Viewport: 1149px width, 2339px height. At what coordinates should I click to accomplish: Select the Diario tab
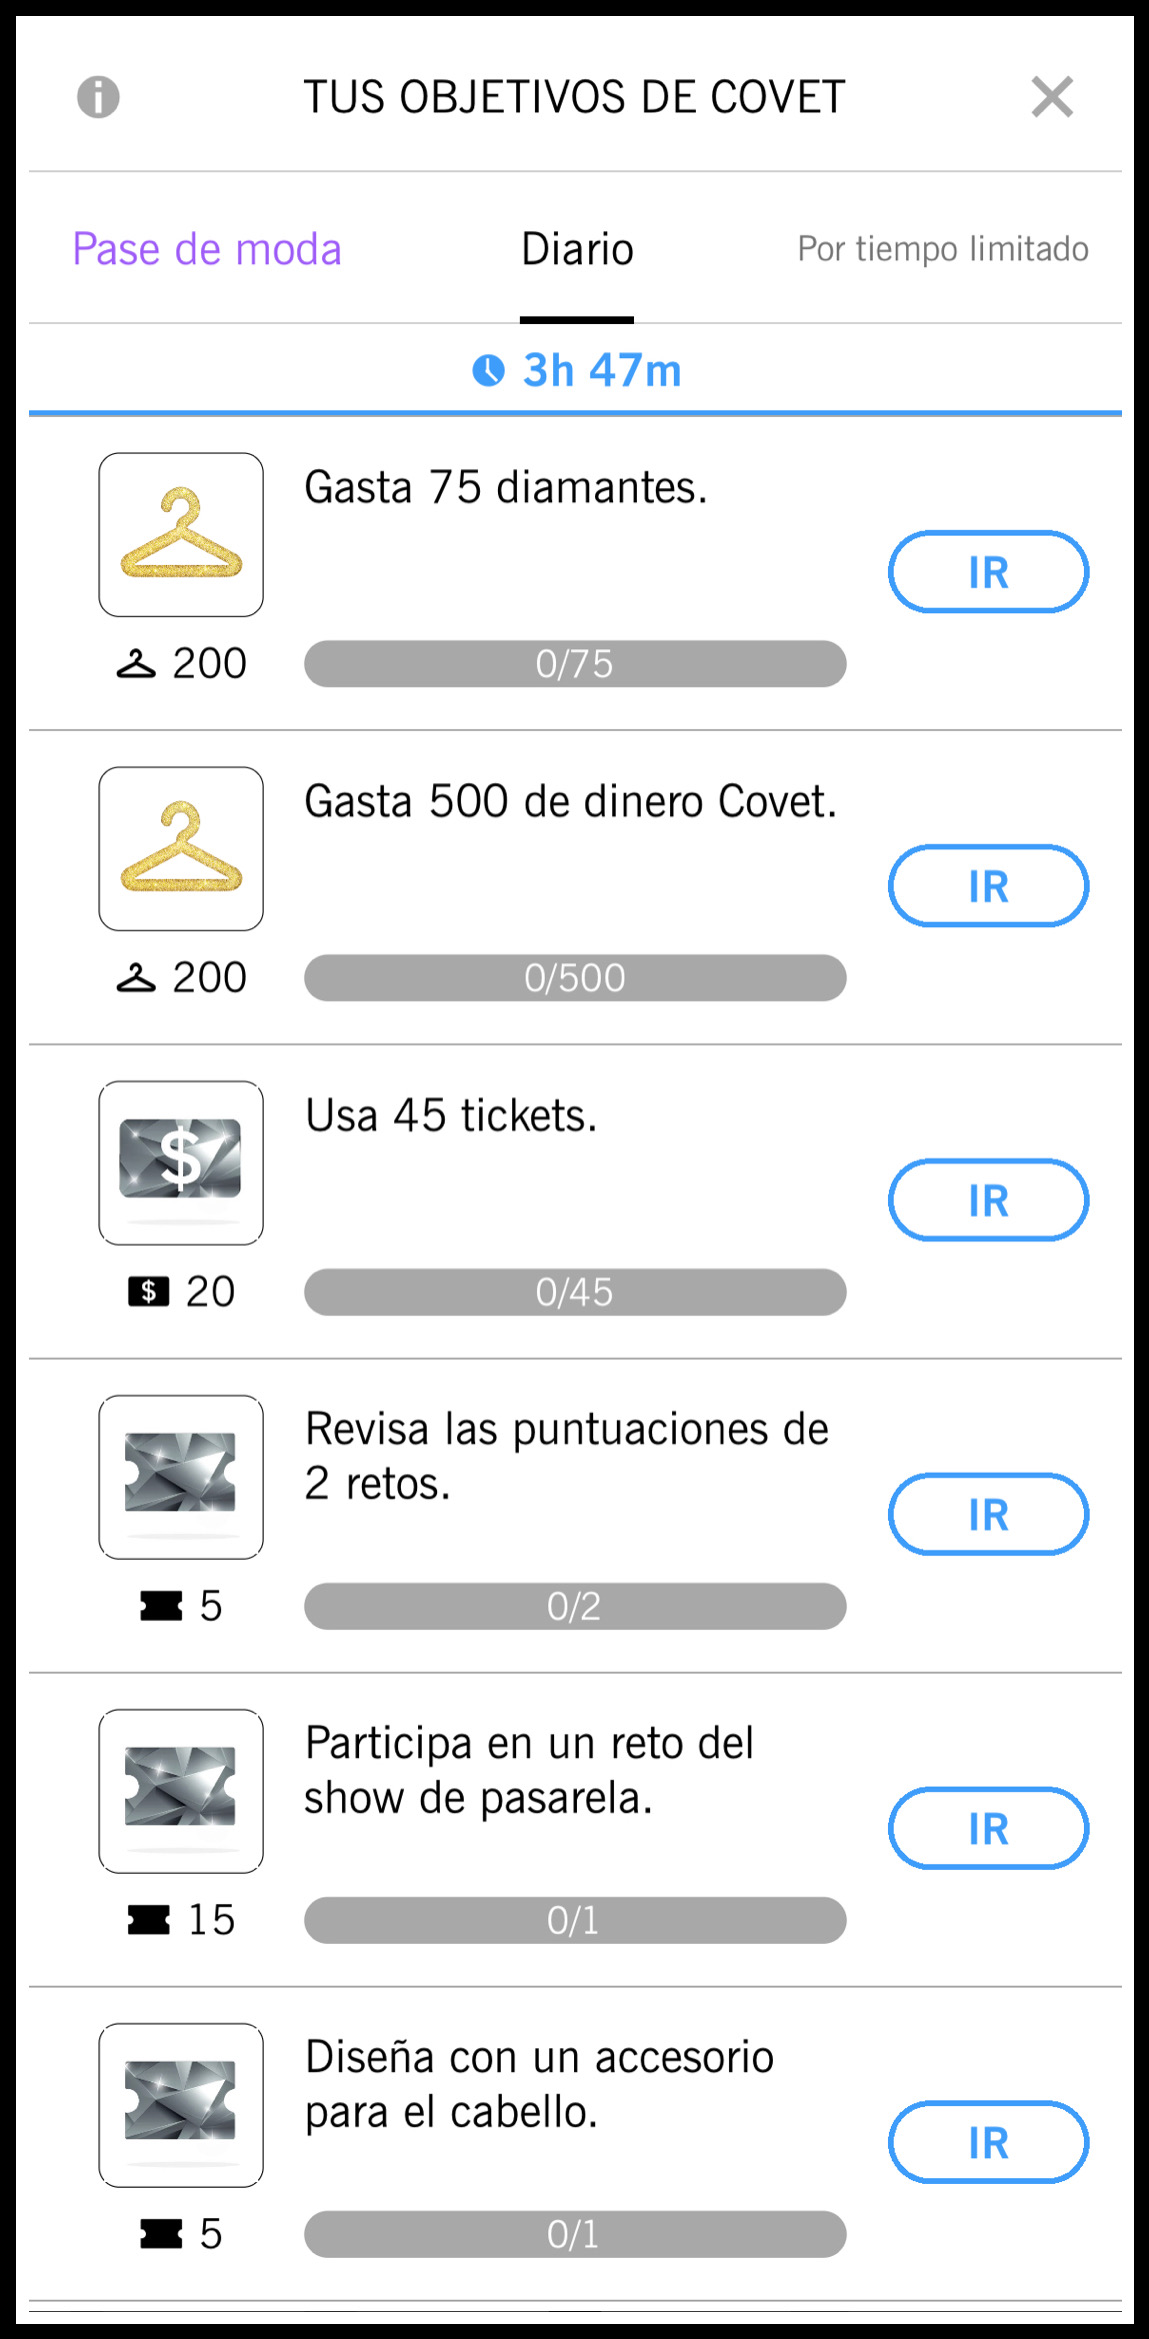click(x=577, y=249)
